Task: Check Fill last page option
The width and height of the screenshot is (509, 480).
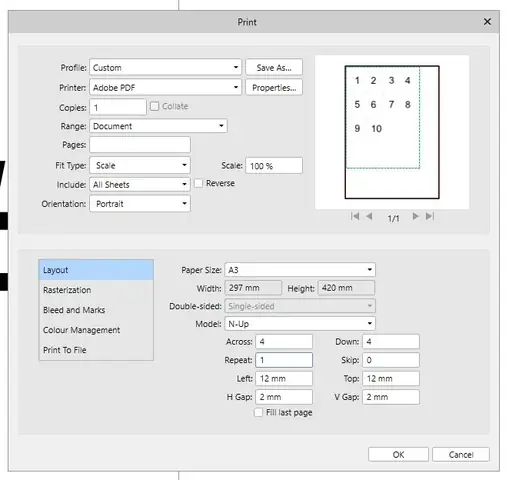Action: point(258,413)
